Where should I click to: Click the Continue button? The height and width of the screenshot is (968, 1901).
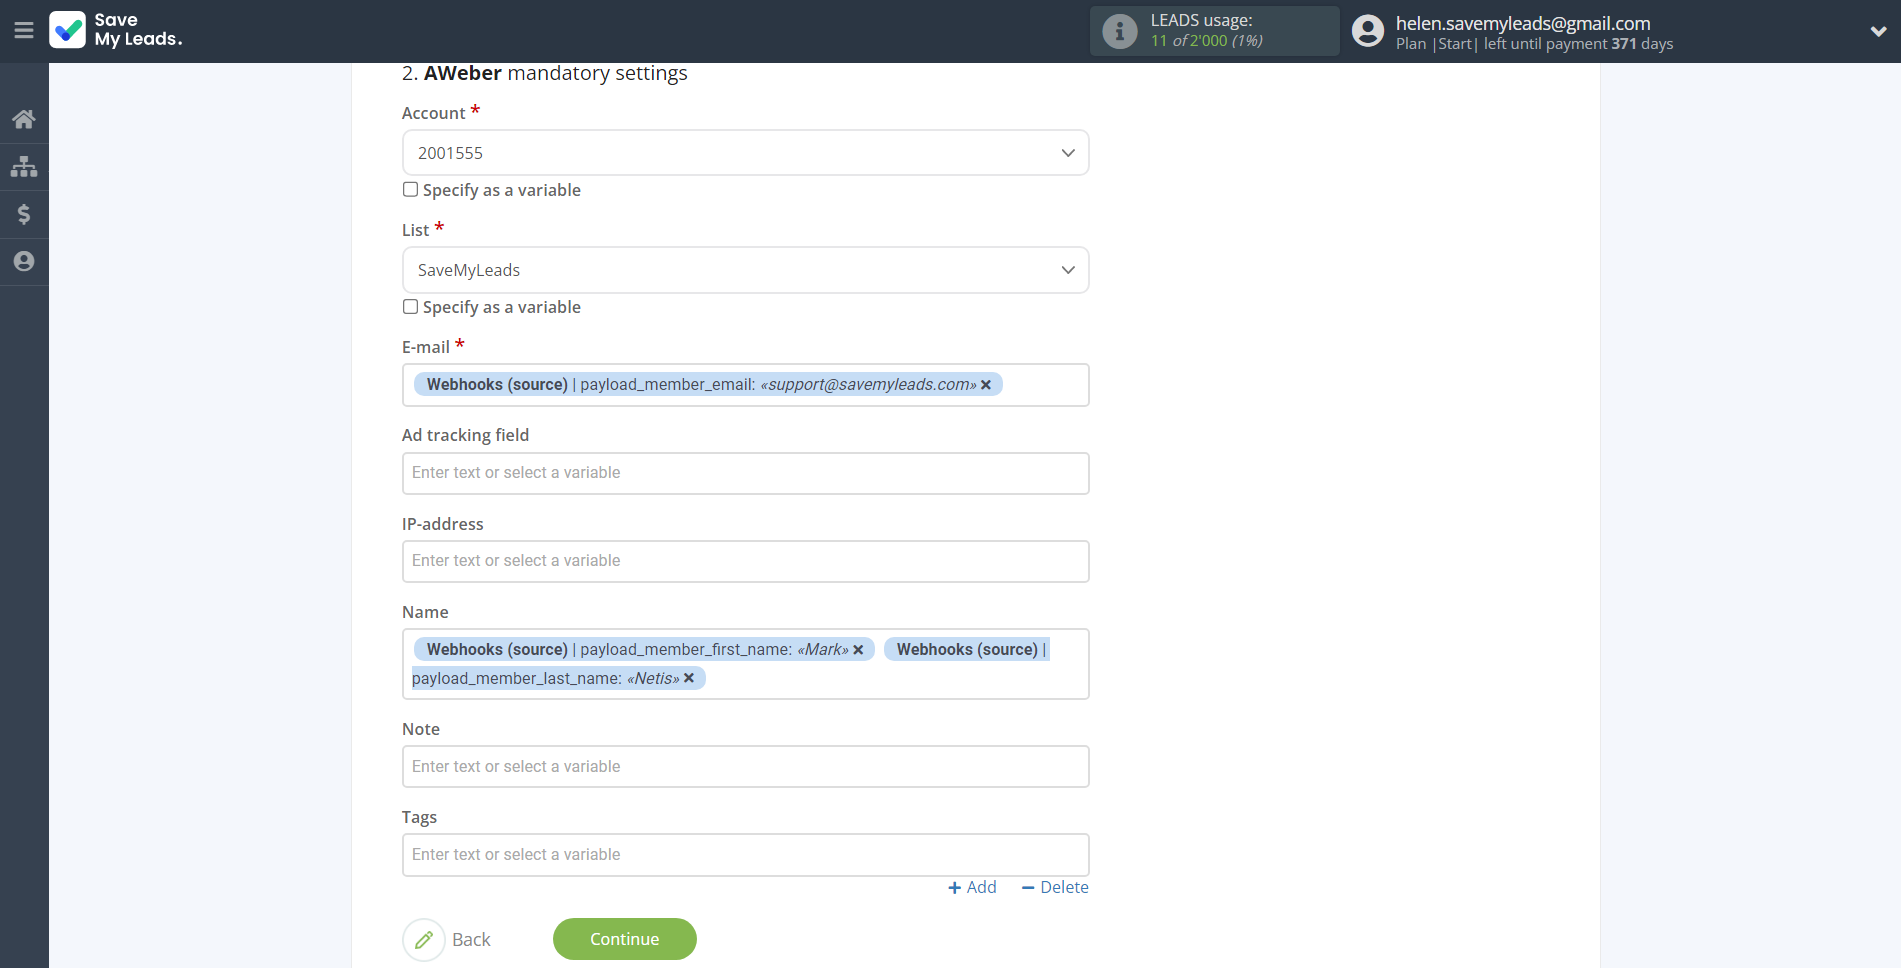[625, 939]
